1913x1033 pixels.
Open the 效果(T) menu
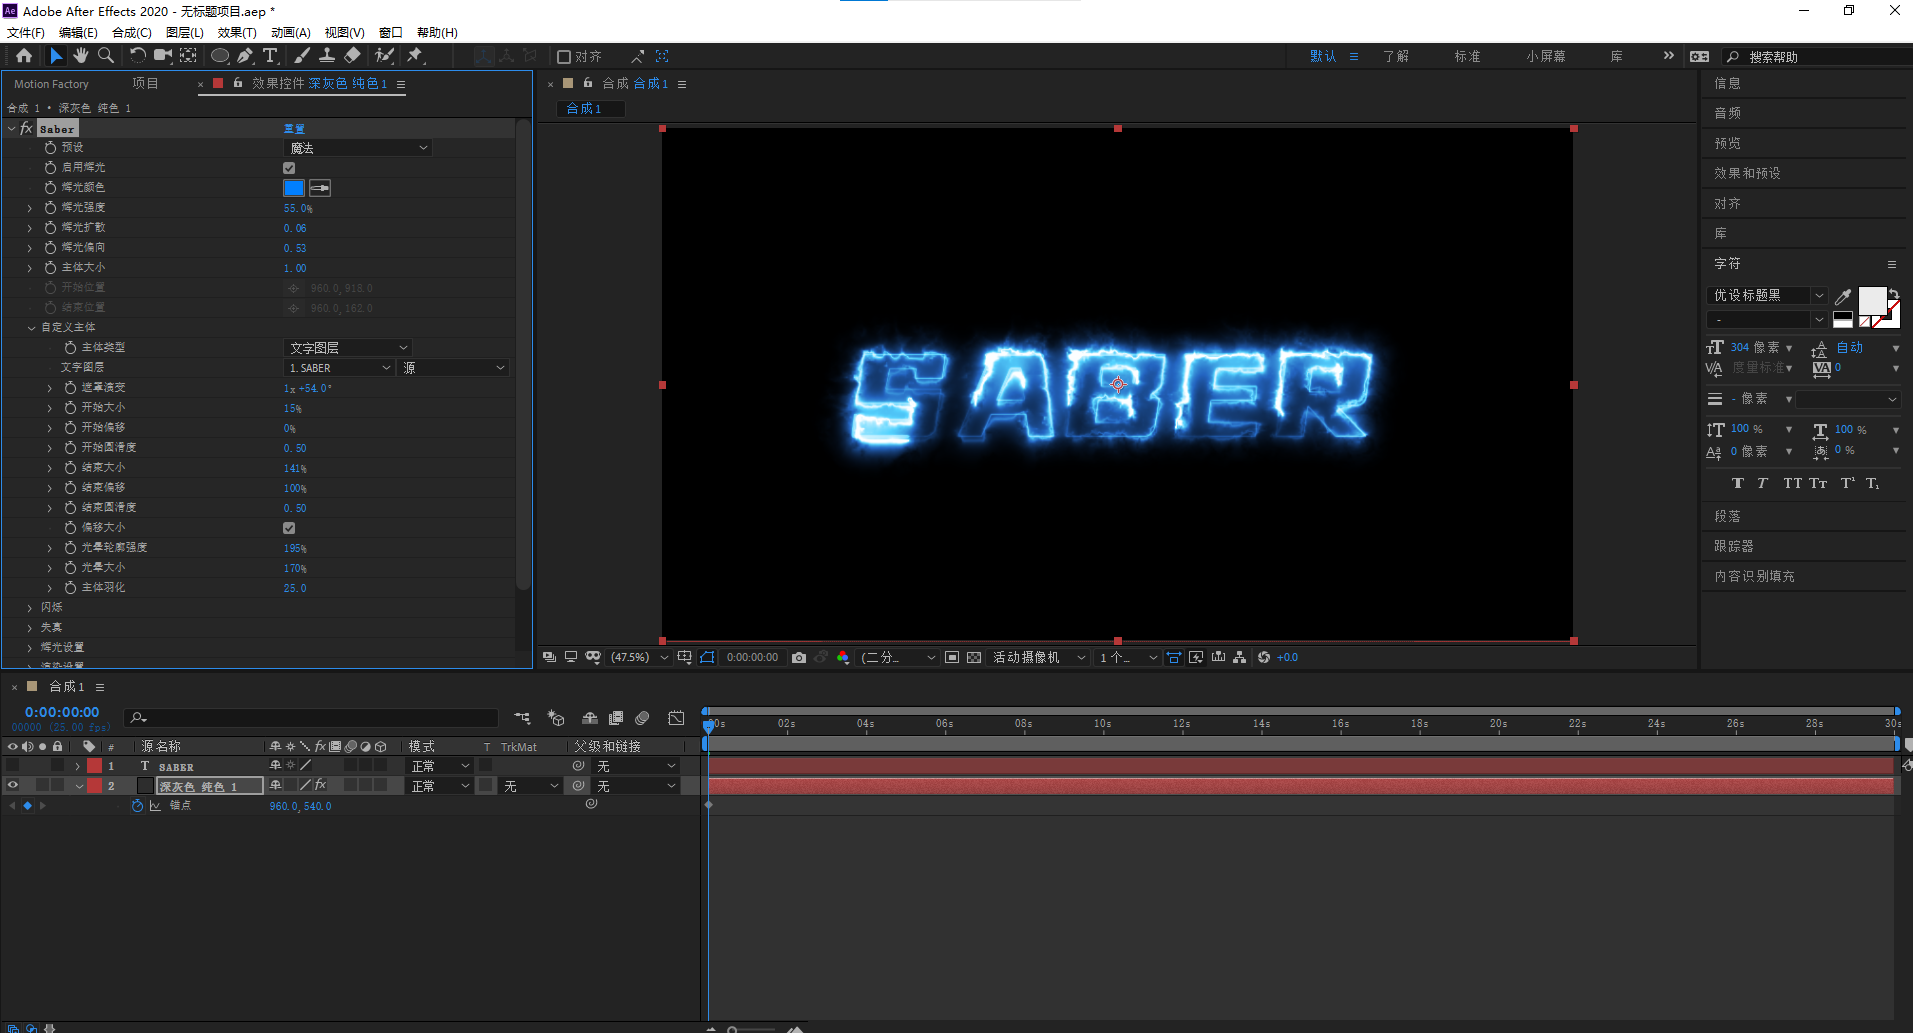(x=236, y=33)
